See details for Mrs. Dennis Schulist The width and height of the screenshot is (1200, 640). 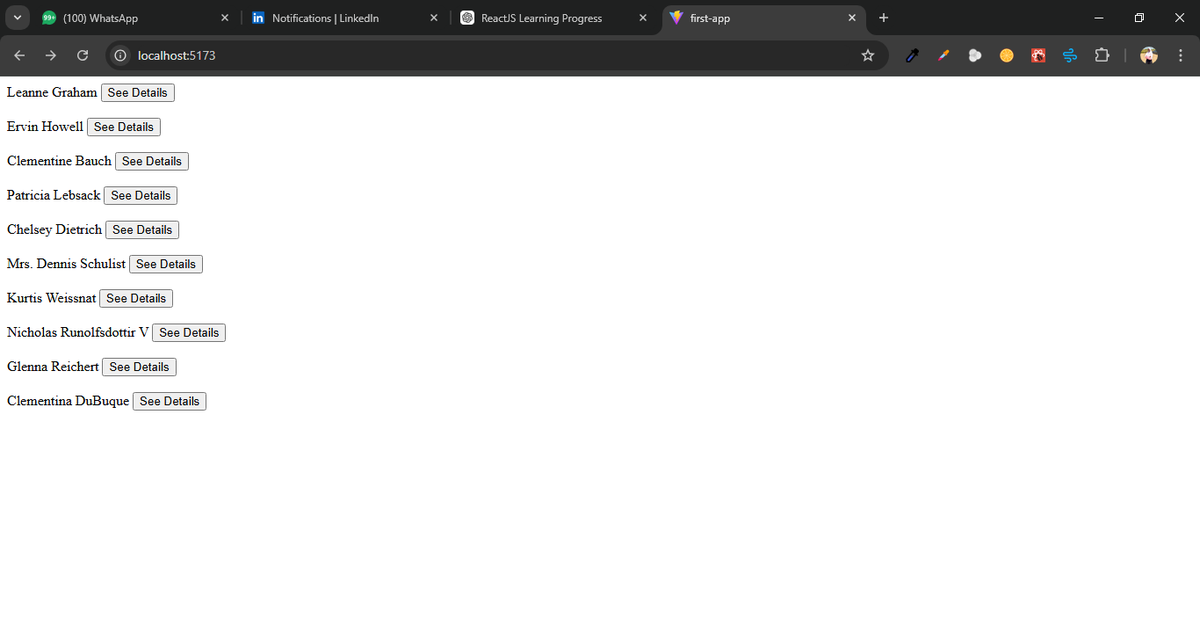click(166, 264)
